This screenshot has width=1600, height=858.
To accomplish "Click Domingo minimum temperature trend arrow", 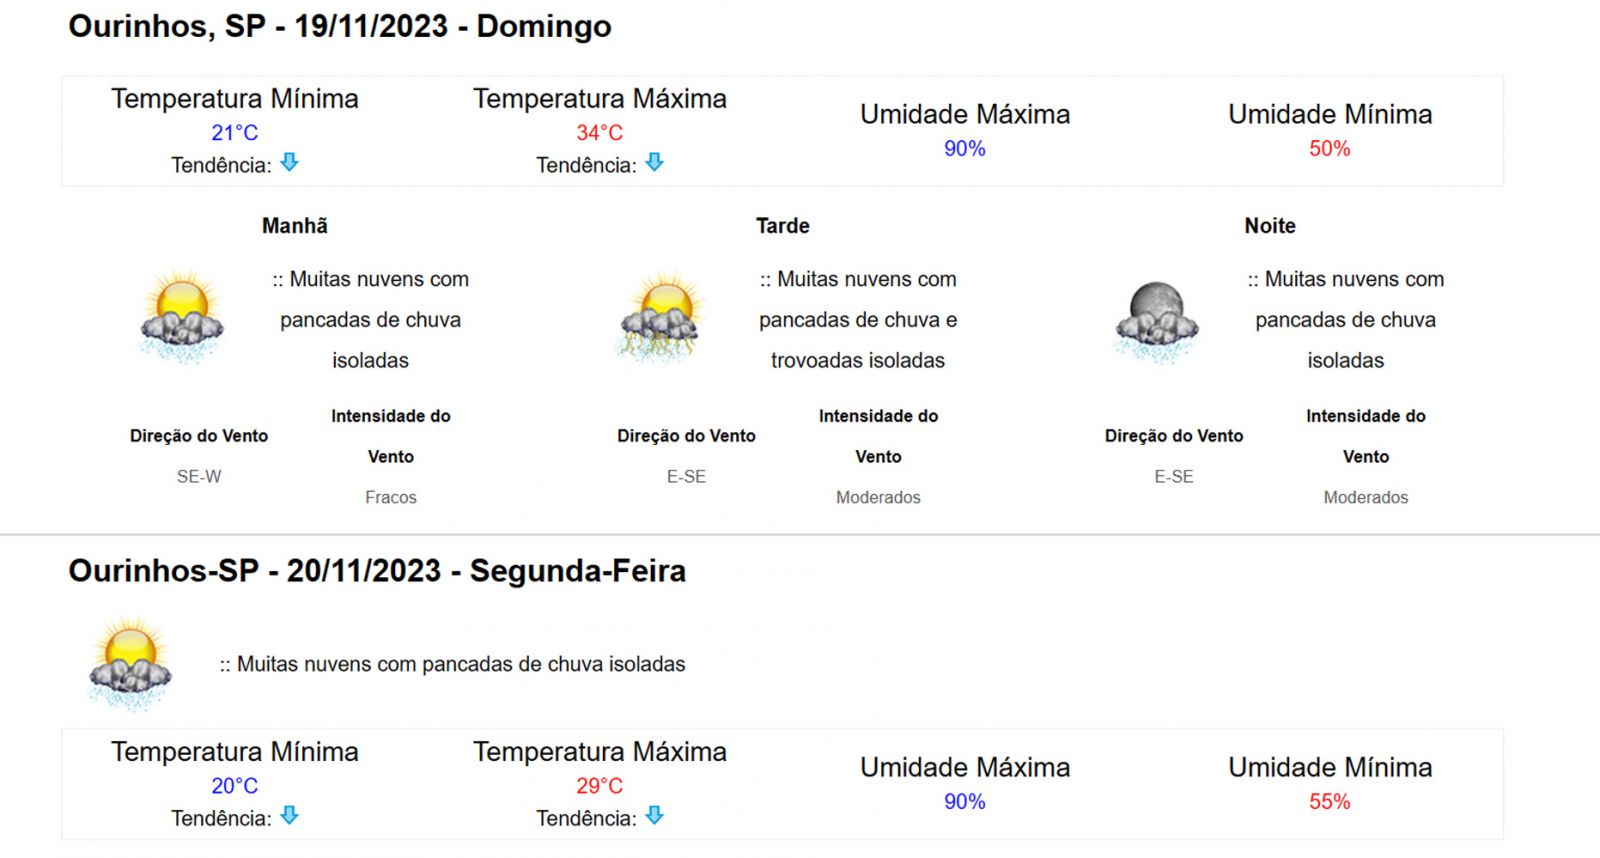I will (x=289, y=162).
